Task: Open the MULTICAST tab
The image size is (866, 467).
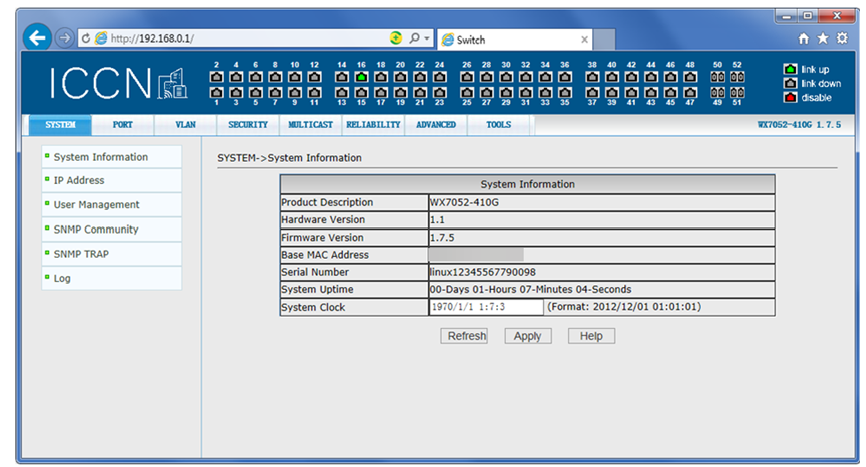Action: (x=309, y=125)
